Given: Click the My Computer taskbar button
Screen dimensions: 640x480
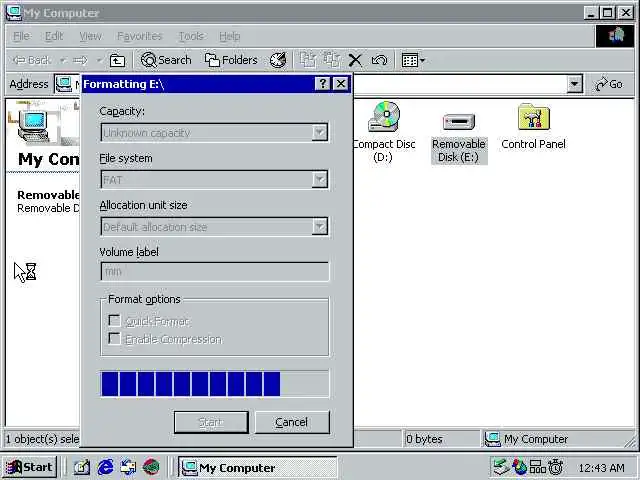Looking at the screenshot, I should [x=258, y=467].
